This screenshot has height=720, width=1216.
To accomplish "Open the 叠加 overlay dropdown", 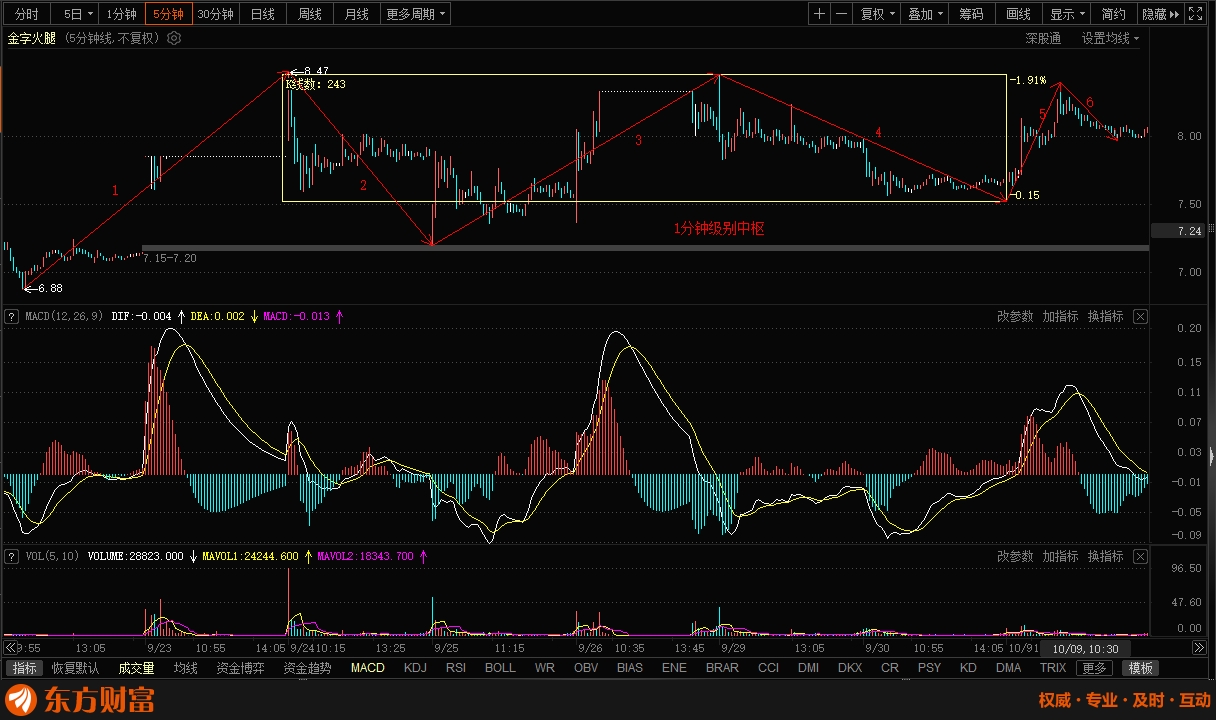I will [x=925, y=14].
